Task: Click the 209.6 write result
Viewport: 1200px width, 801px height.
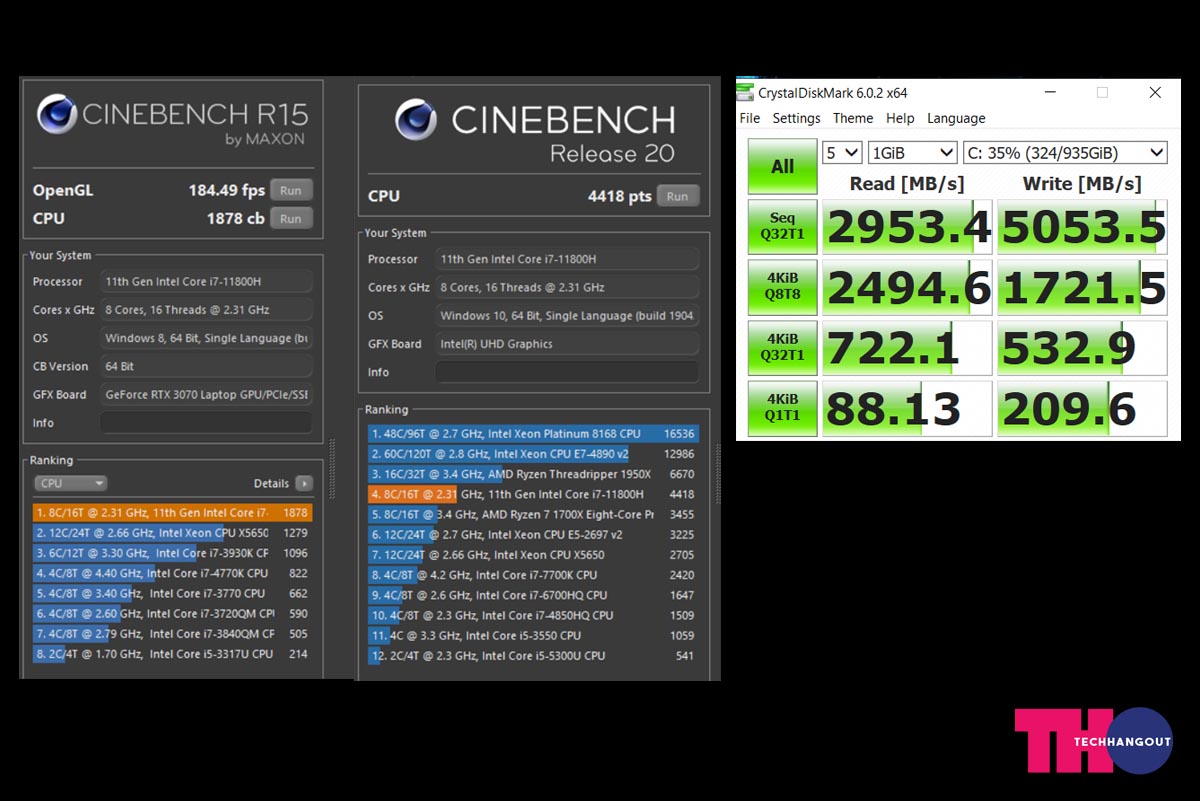Action: point(1082,408)
